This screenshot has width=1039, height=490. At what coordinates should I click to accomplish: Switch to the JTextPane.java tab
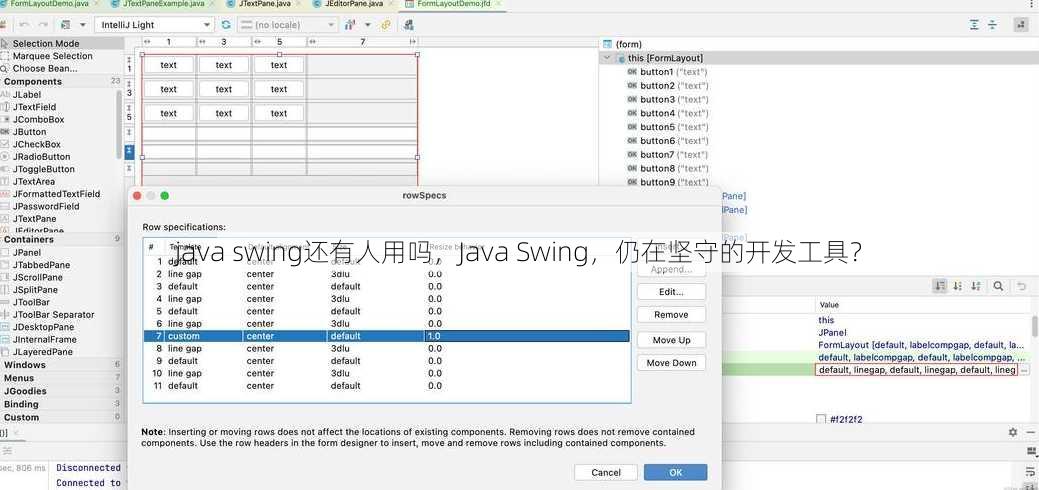[x=263, y=4]
